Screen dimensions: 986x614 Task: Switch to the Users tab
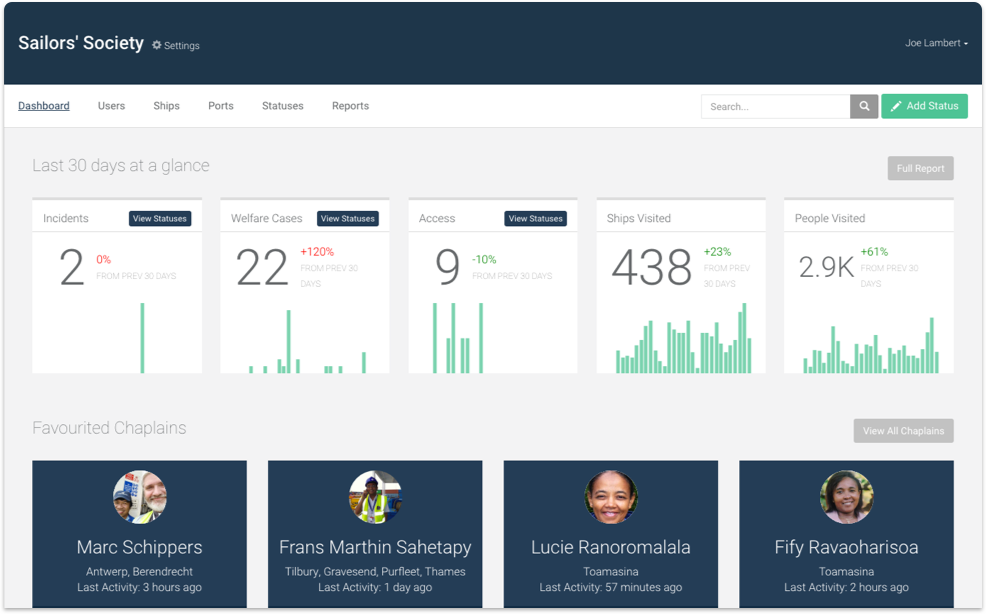(x=111, y=106)
